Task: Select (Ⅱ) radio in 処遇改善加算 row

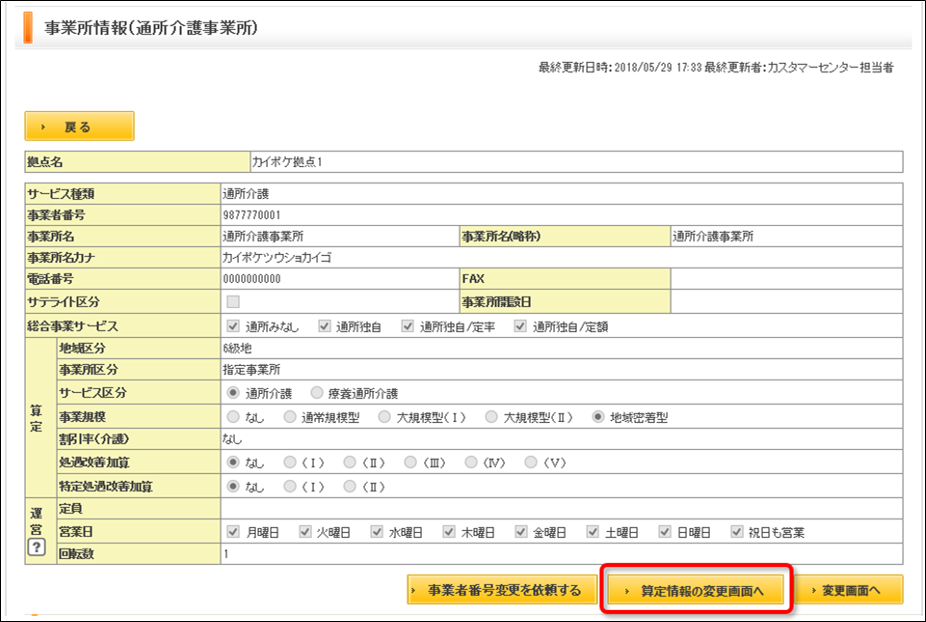Action: 350,462
